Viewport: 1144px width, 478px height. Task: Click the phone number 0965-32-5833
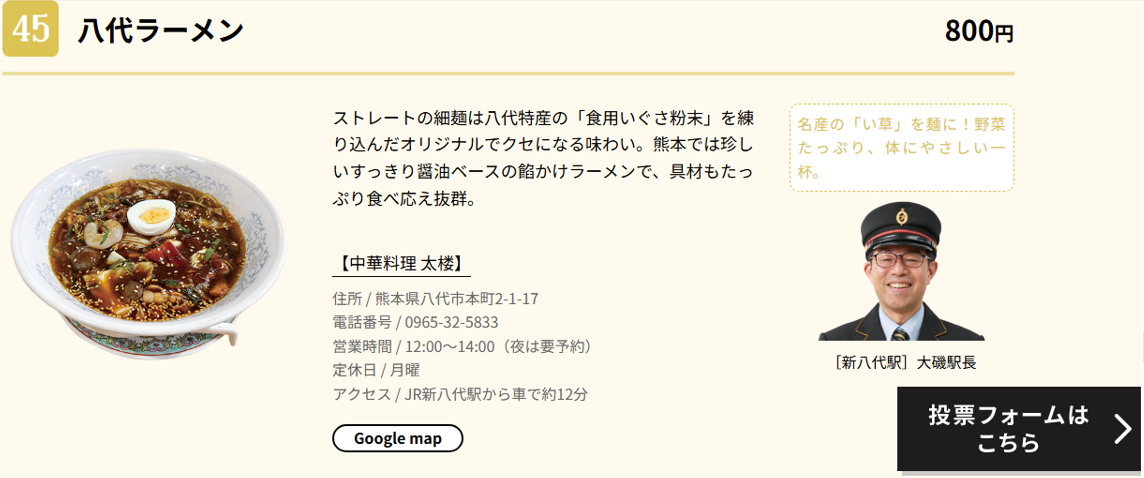pyautogui.click(x=451, y=322)
